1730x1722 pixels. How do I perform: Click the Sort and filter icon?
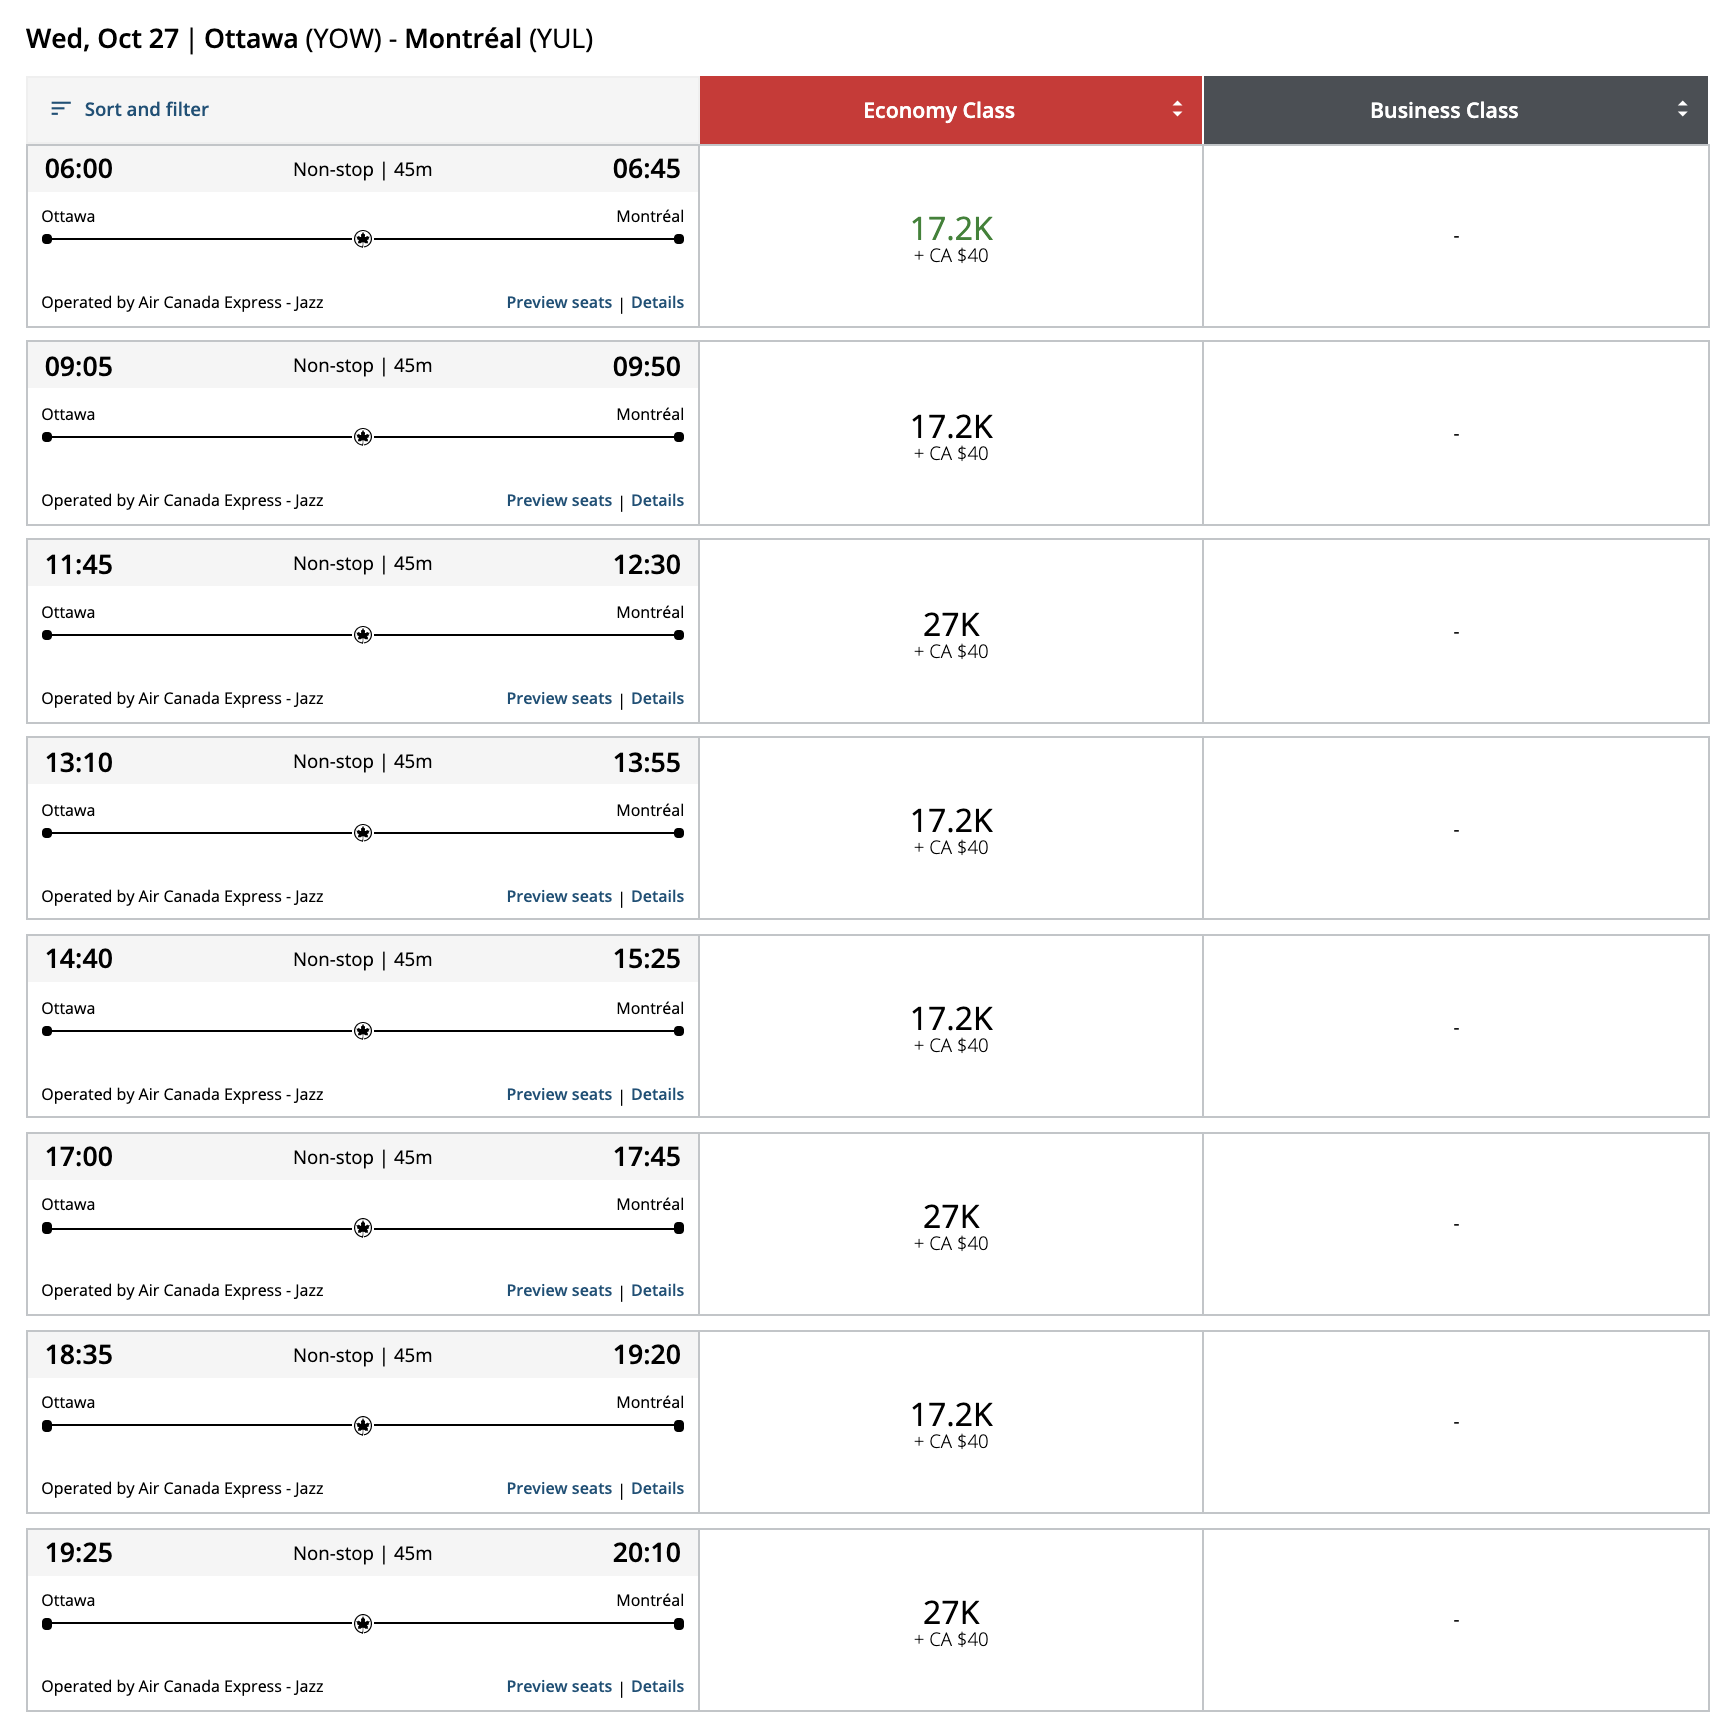(60, 109)
